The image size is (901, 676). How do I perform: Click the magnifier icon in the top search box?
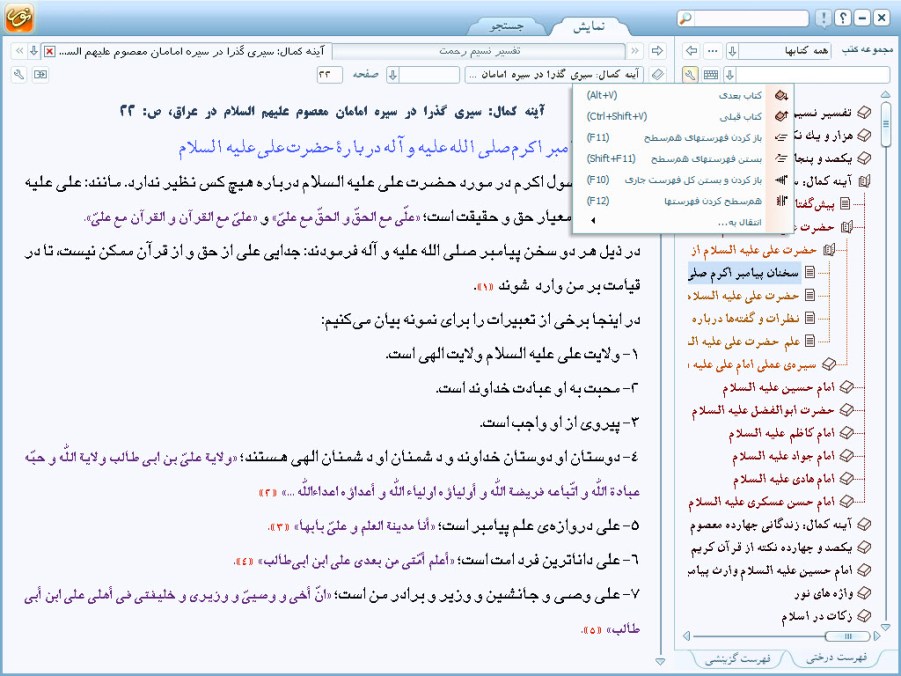click(x=686, y=18)
